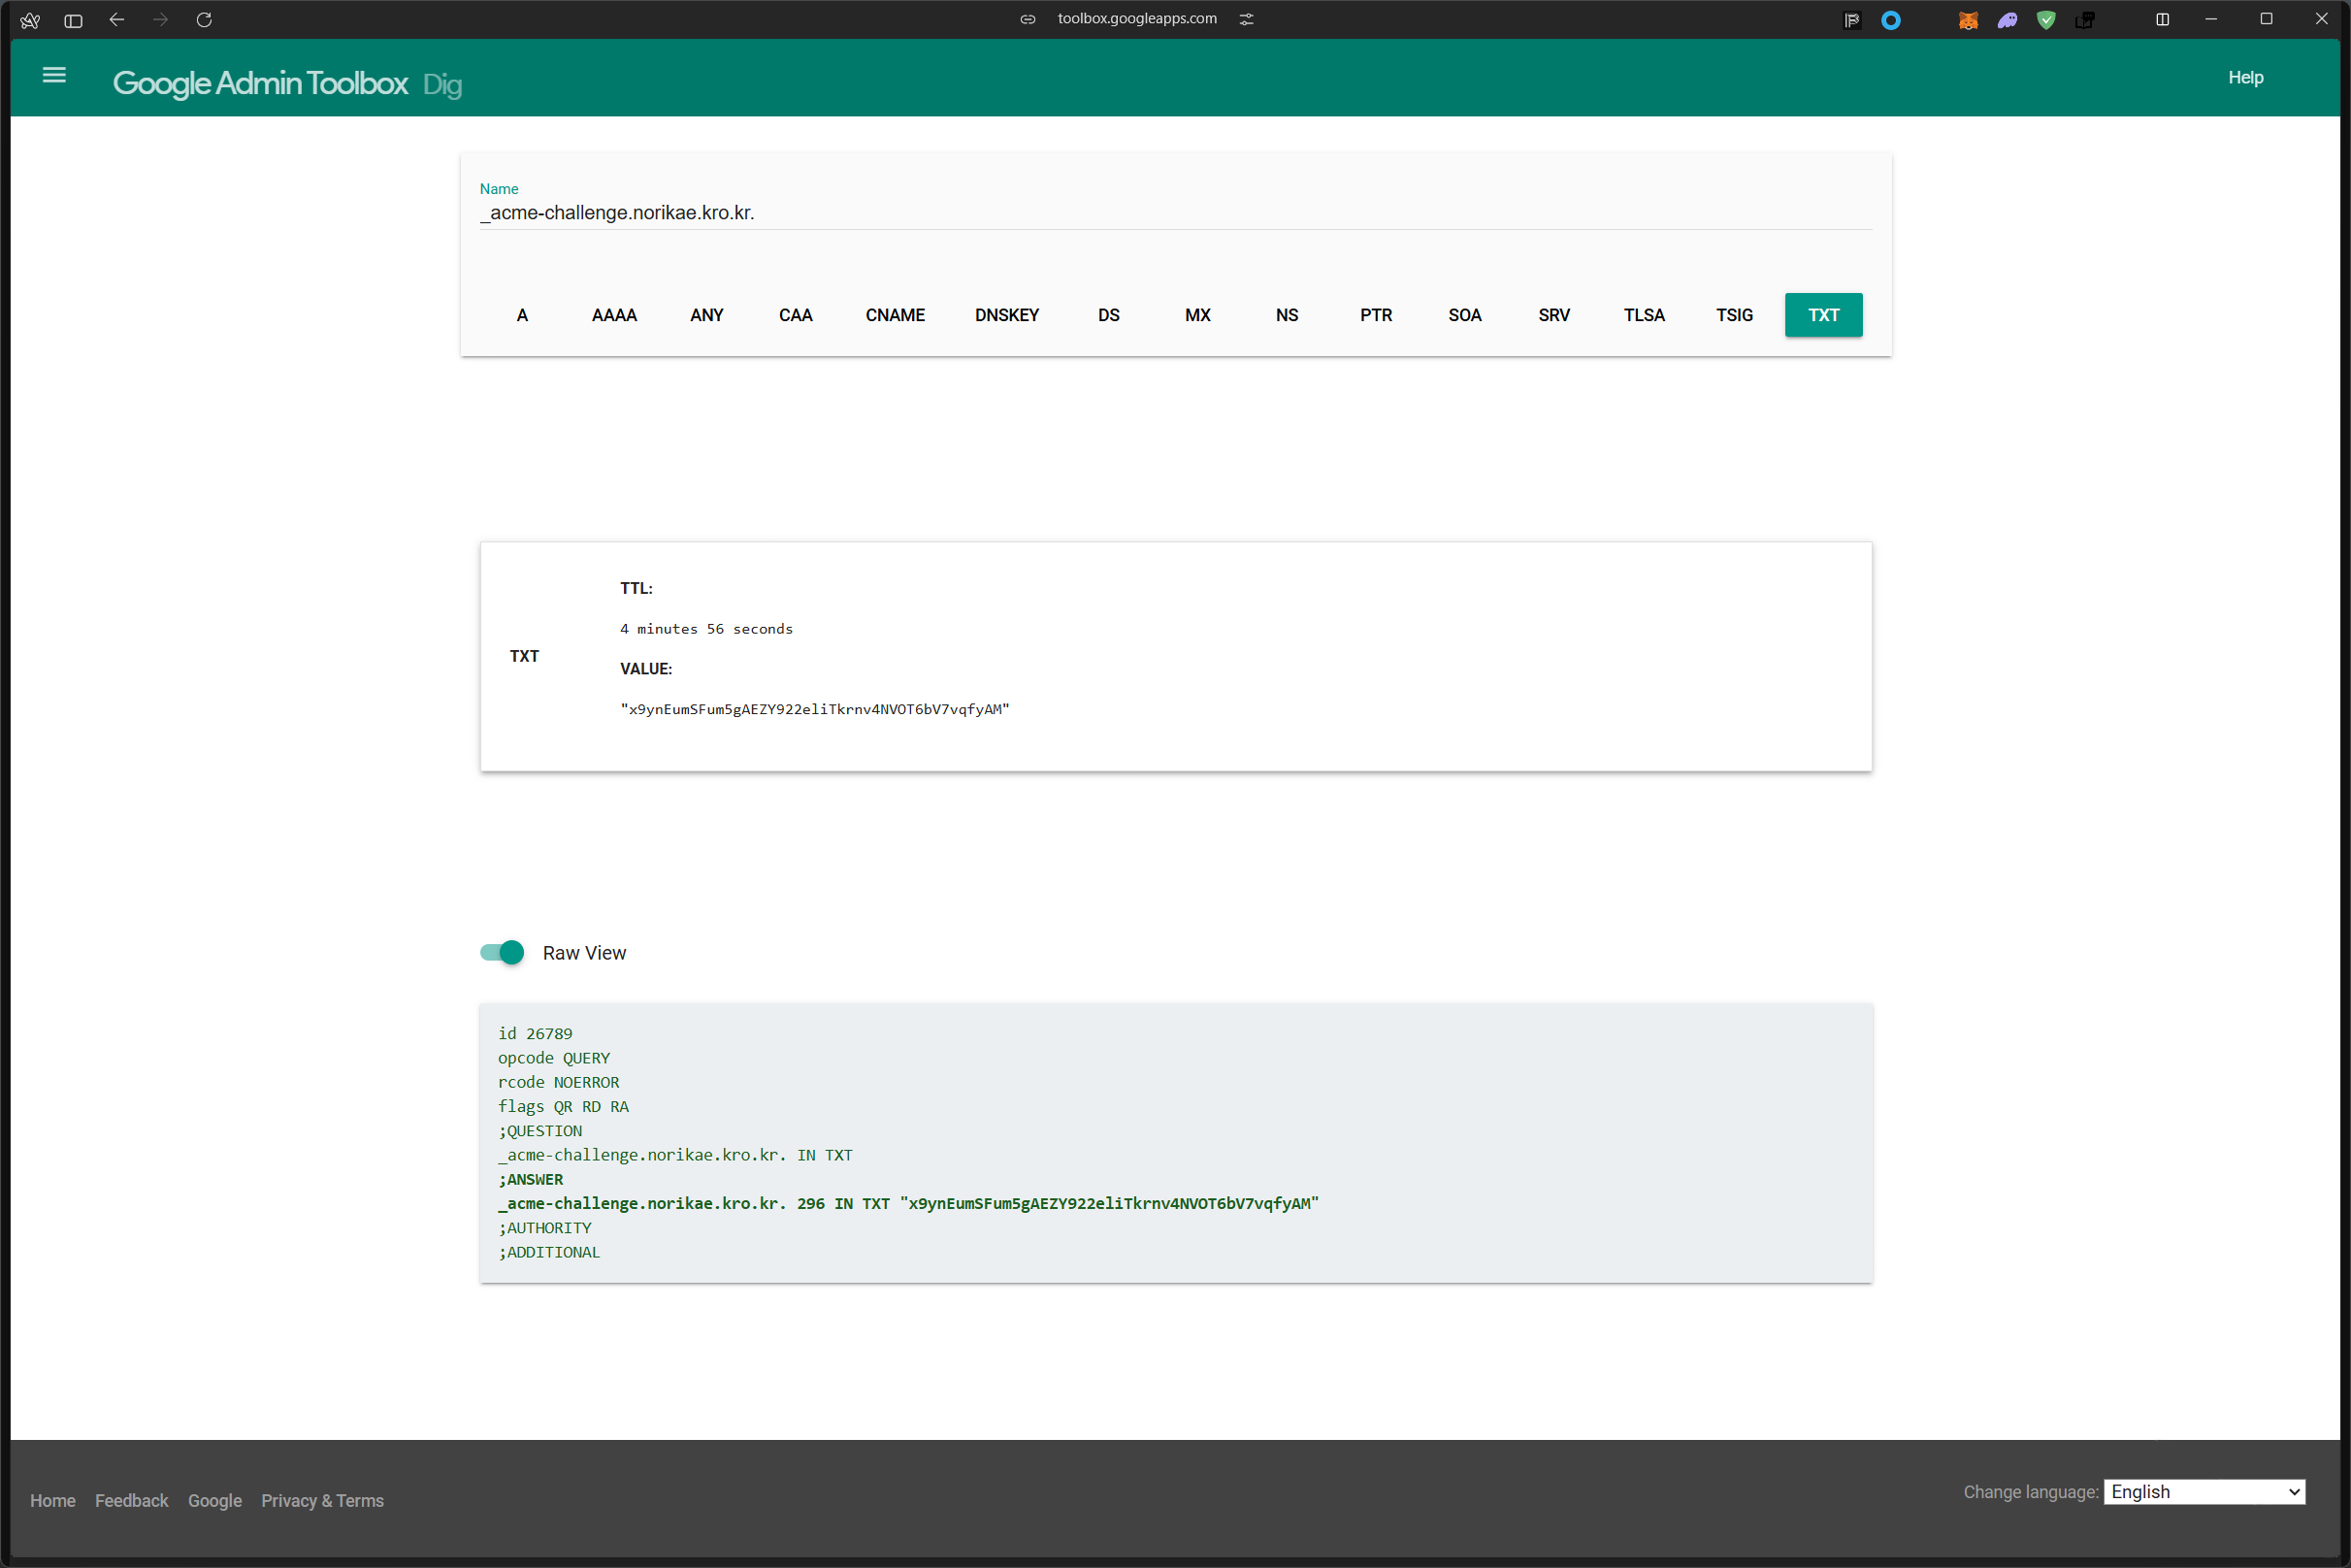Select the TLSA record type
2351x1568 pixels.
coord(1643,315)
